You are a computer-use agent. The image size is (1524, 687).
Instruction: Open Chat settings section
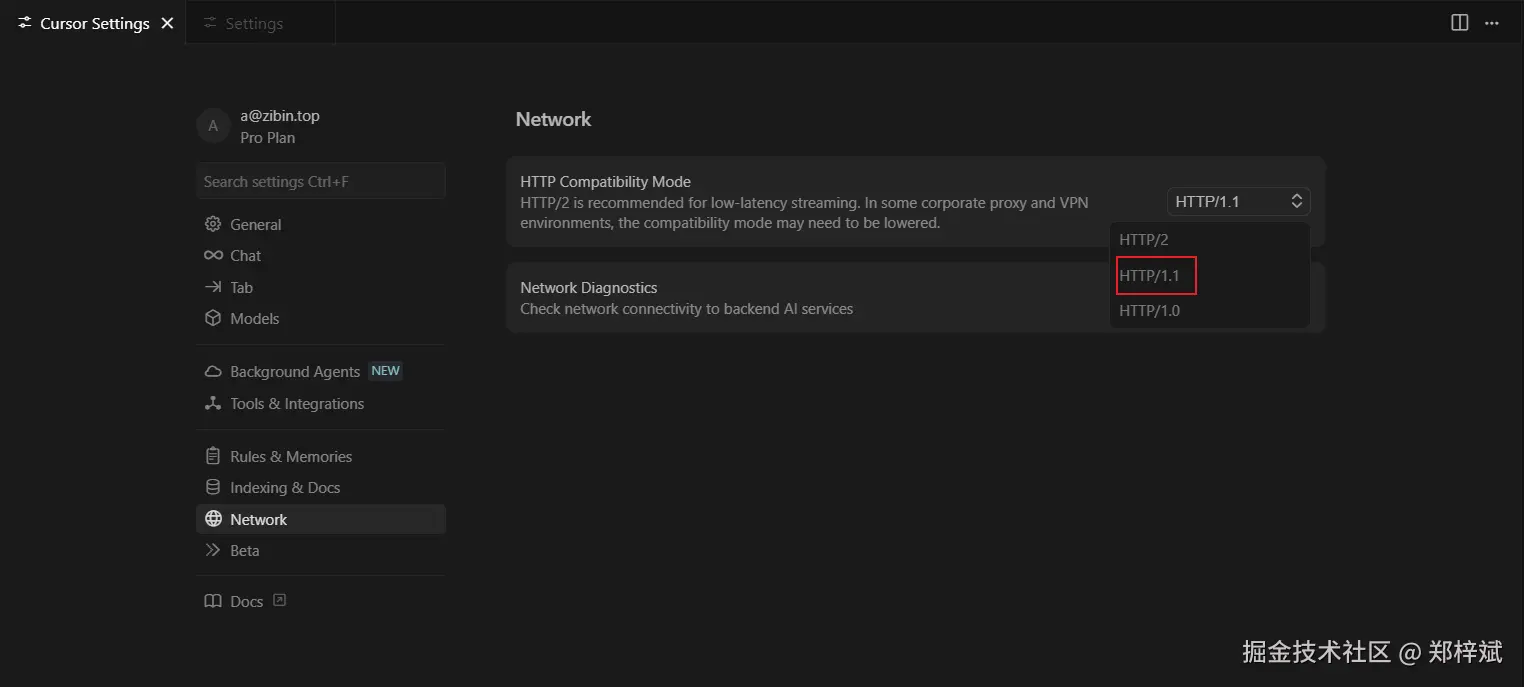321,255
